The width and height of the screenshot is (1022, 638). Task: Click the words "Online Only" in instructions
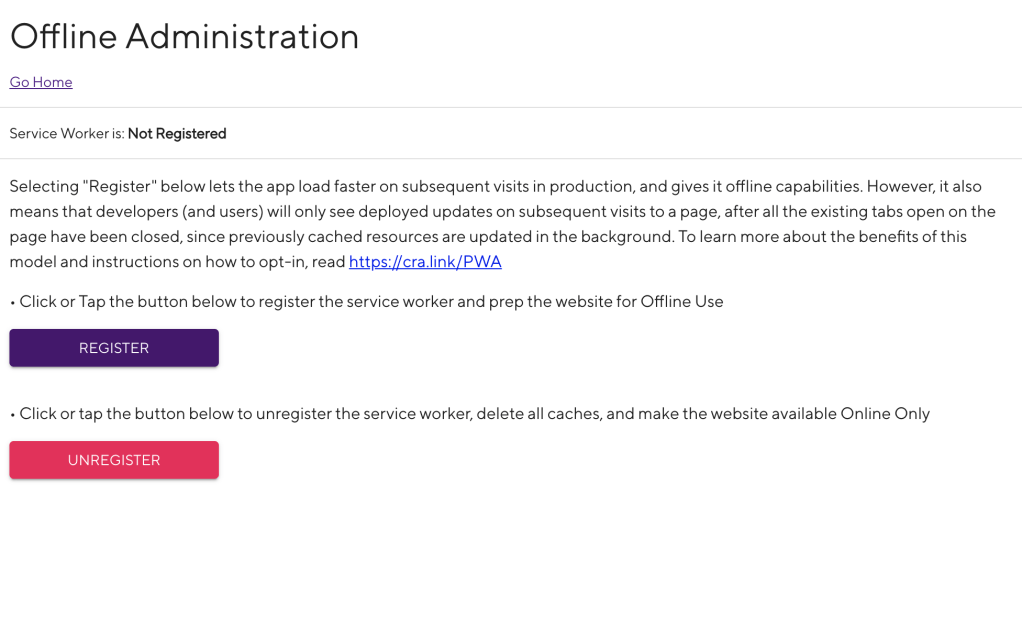(x=885, y=413)
